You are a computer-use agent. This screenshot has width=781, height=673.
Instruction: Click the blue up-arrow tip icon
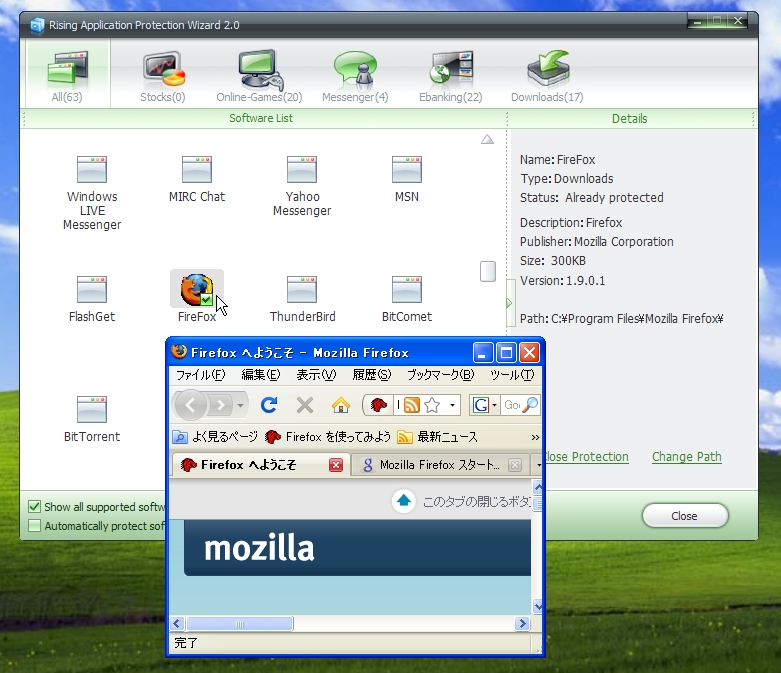coord(403,501)
